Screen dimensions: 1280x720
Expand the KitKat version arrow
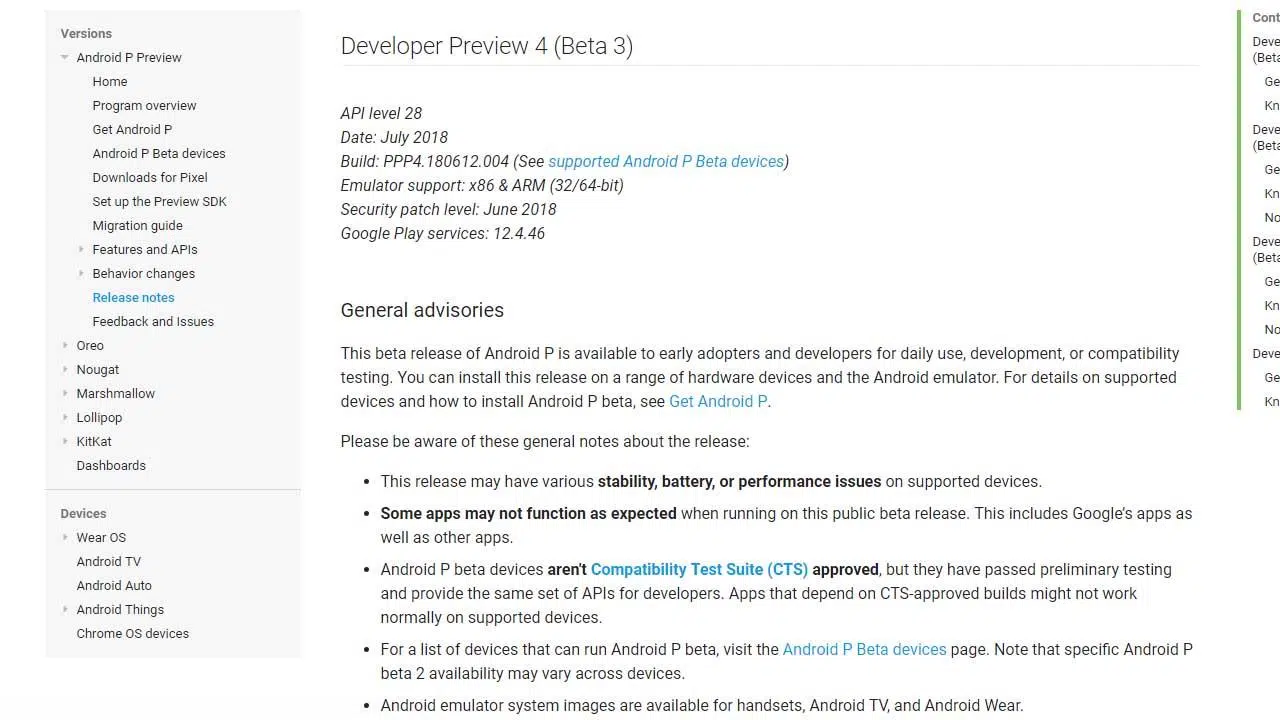(x=65, y=442)
